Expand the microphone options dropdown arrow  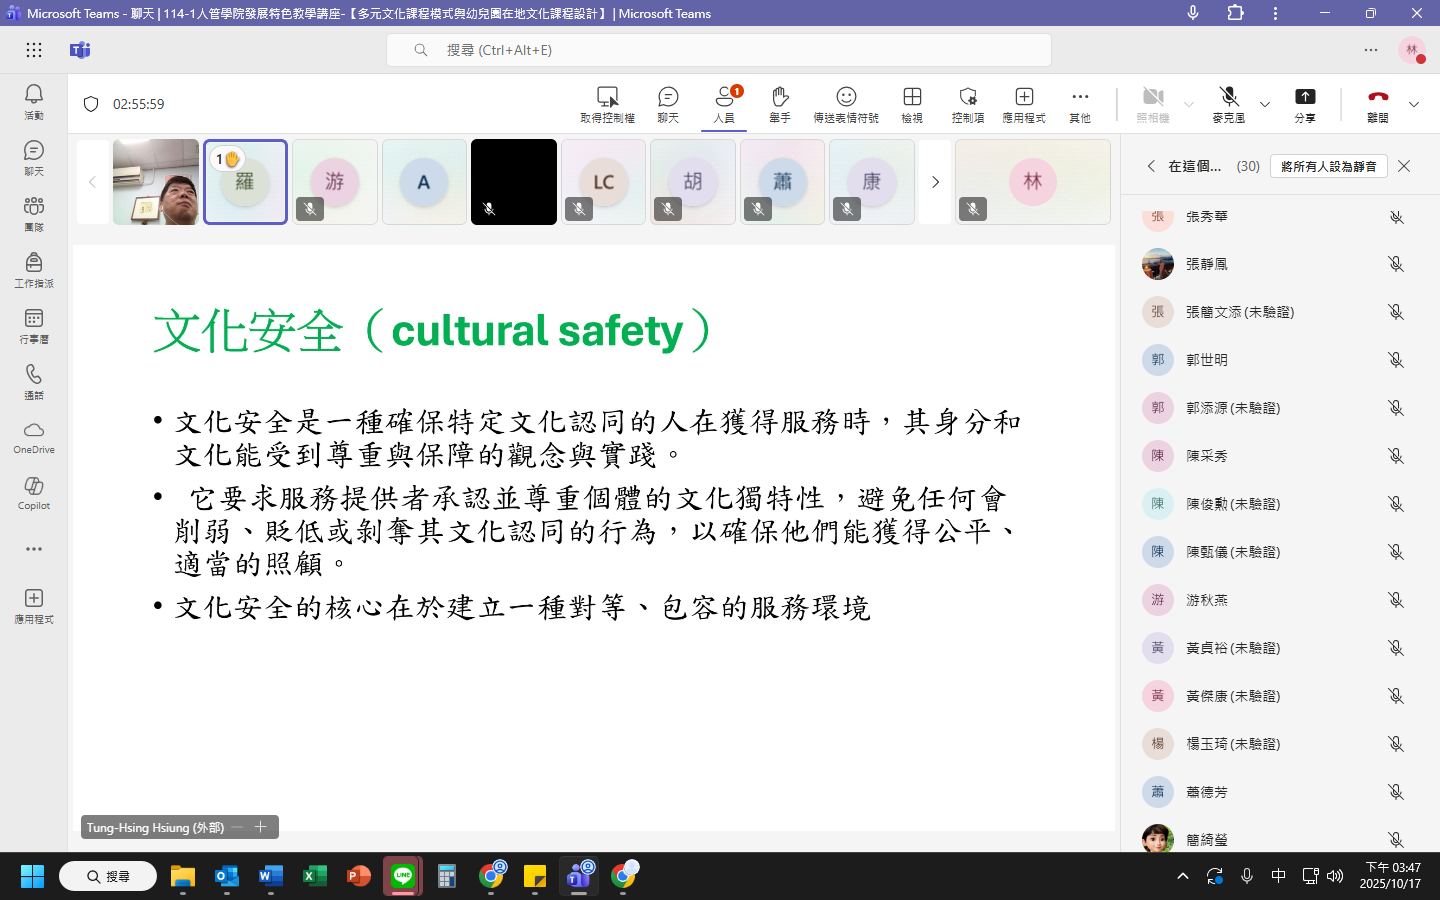coord(1265,104)
